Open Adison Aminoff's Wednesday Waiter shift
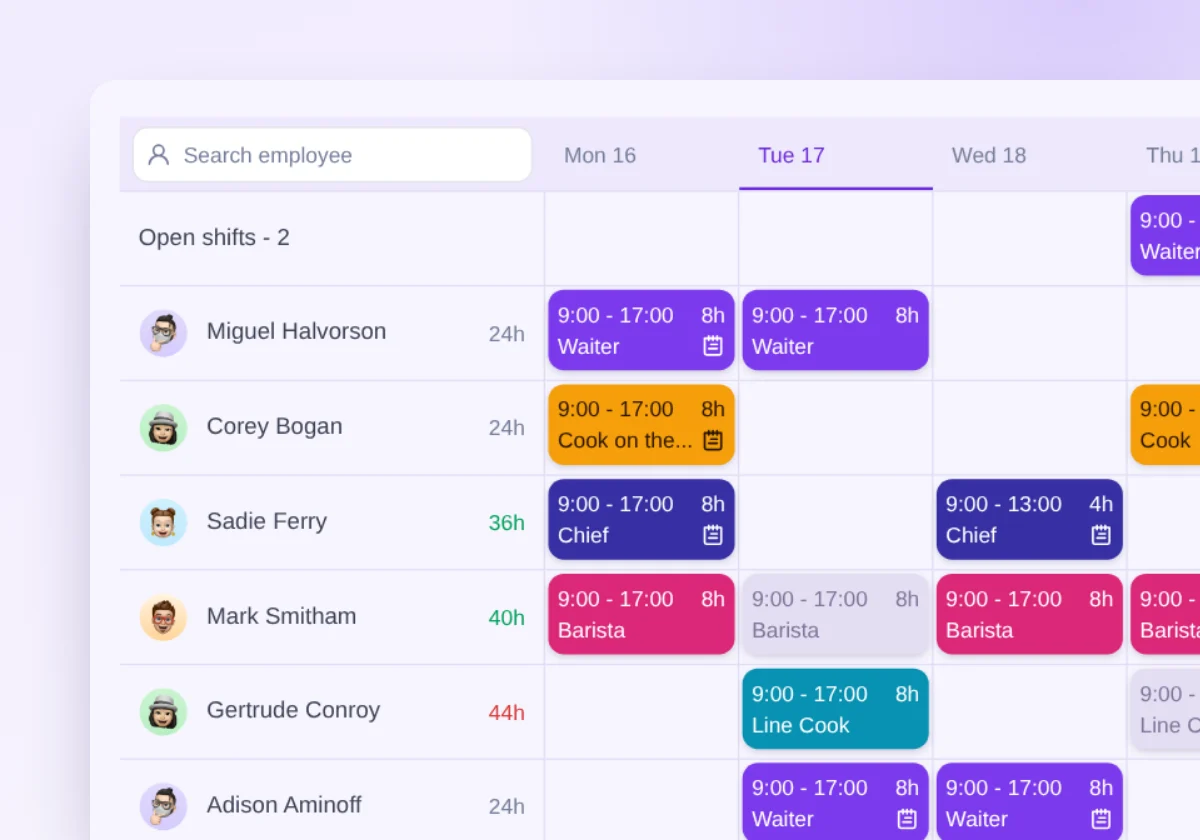This screenshot has height=840, width=1200. (x=1029, y=801)
